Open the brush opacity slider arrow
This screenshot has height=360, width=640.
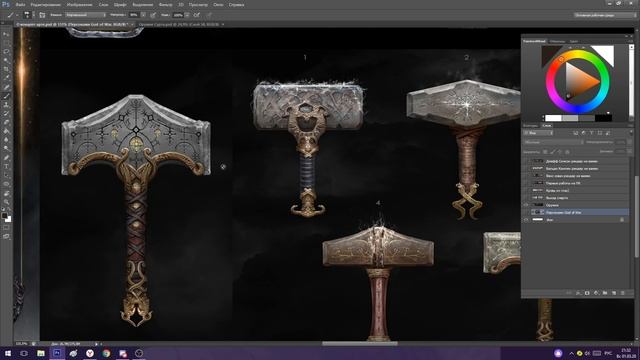click(143, 15)
